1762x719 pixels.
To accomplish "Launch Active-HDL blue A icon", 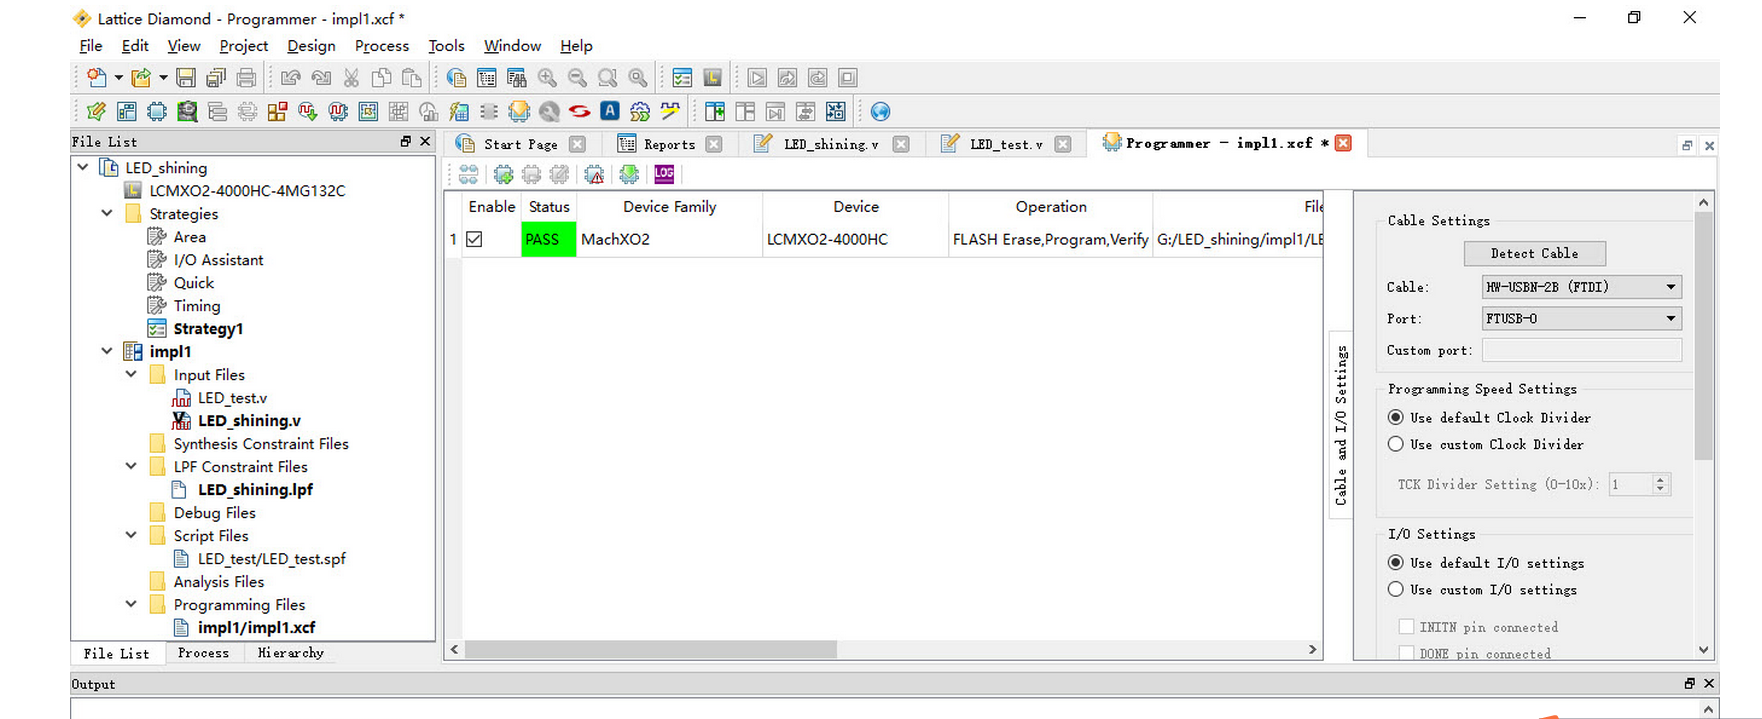I will click(x=610, y=111).
